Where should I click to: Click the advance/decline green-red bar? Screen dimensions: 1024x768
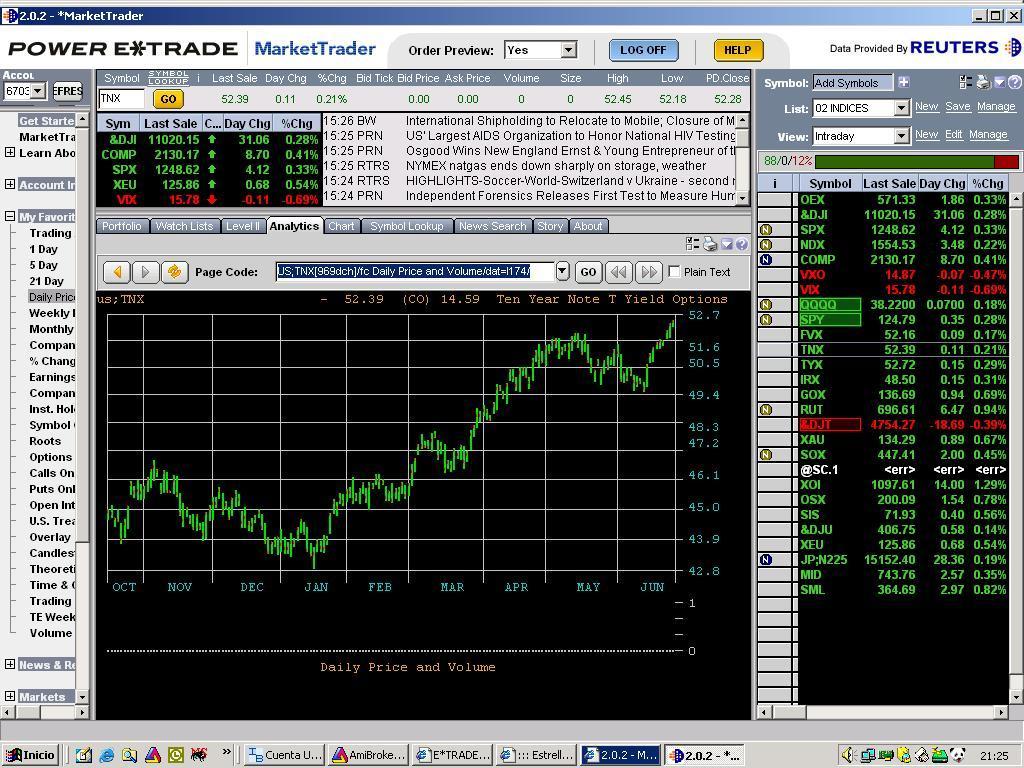point(916,161)
